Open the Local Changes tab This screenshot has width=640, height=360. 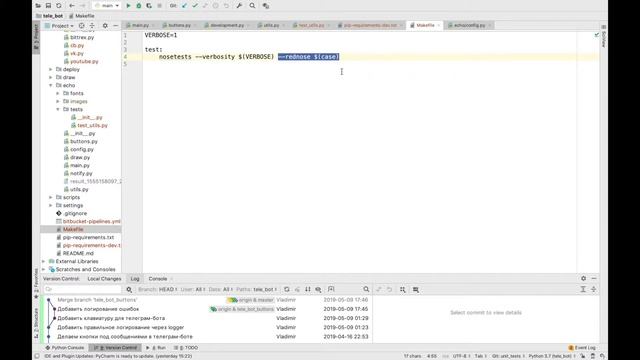pyautogui.click(x=104, y=279)
